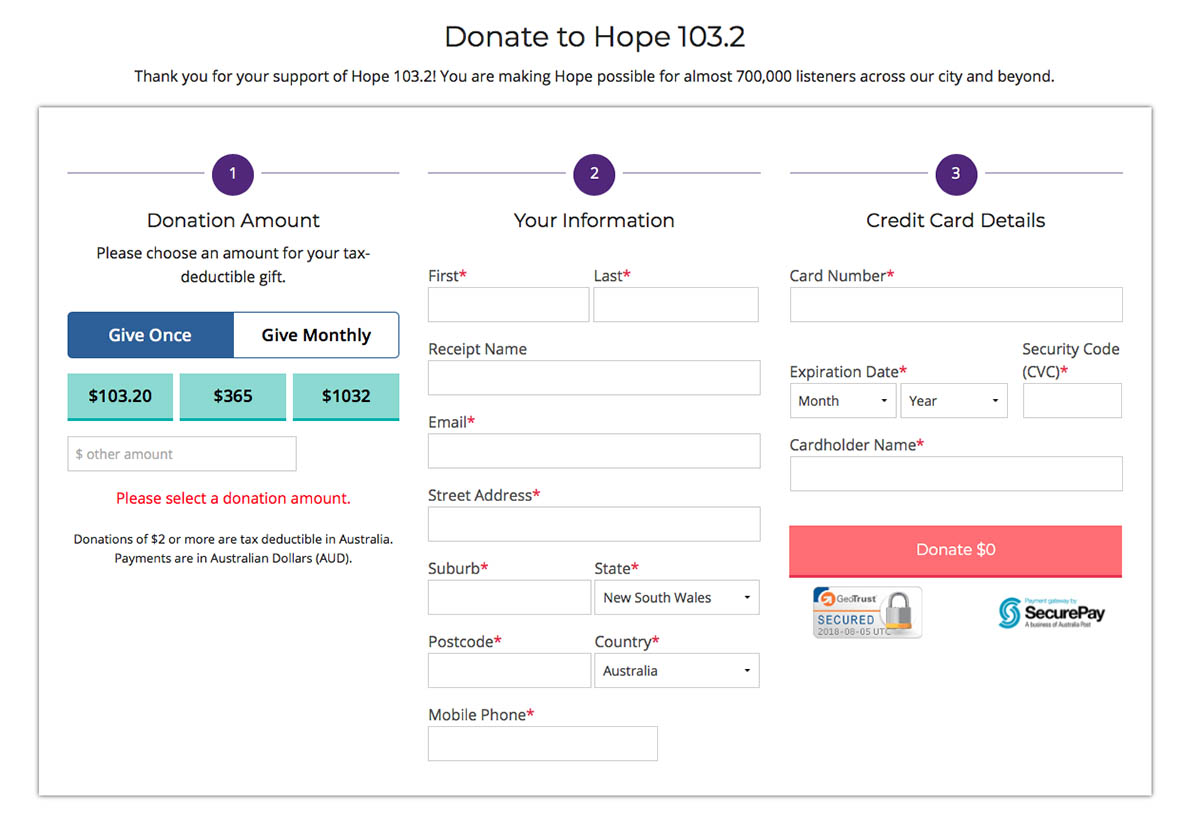
Task: Open the expiration Year dropdown
Action: 954,401
